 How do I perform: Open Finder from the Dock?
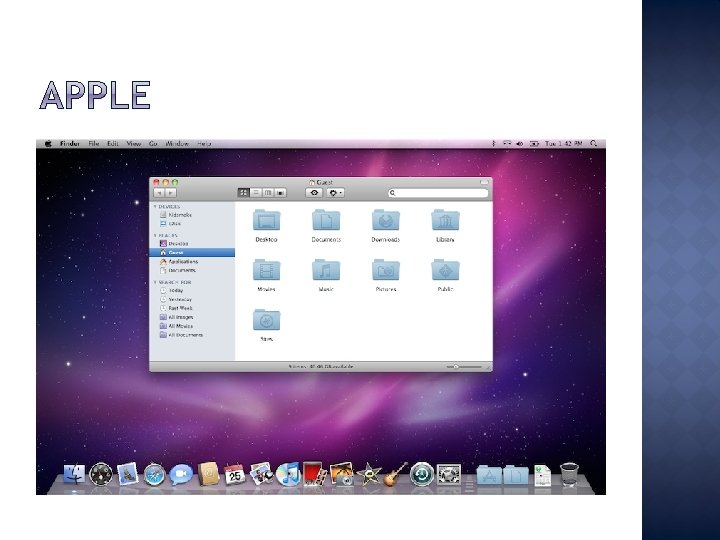click(74, 474)
